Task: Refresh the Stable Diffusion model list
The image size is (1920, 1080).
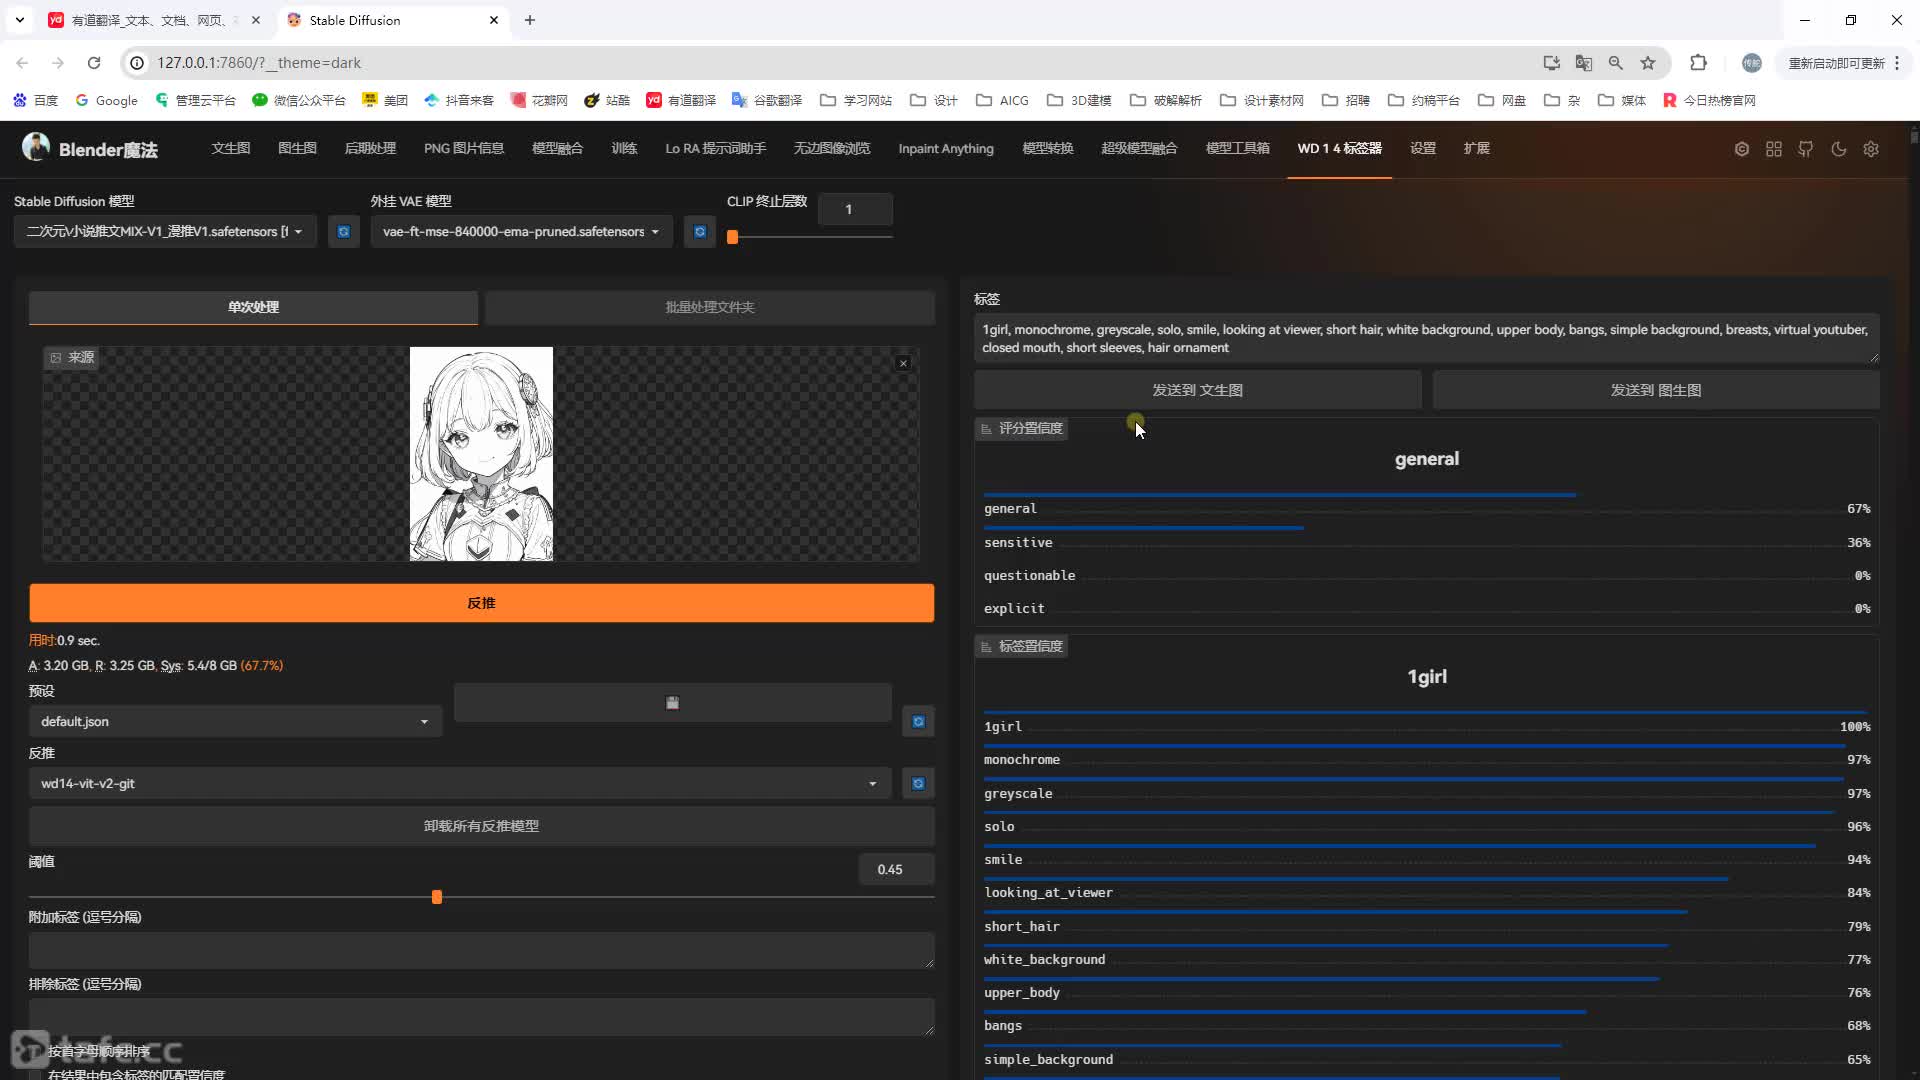Action: pos(344,231)
